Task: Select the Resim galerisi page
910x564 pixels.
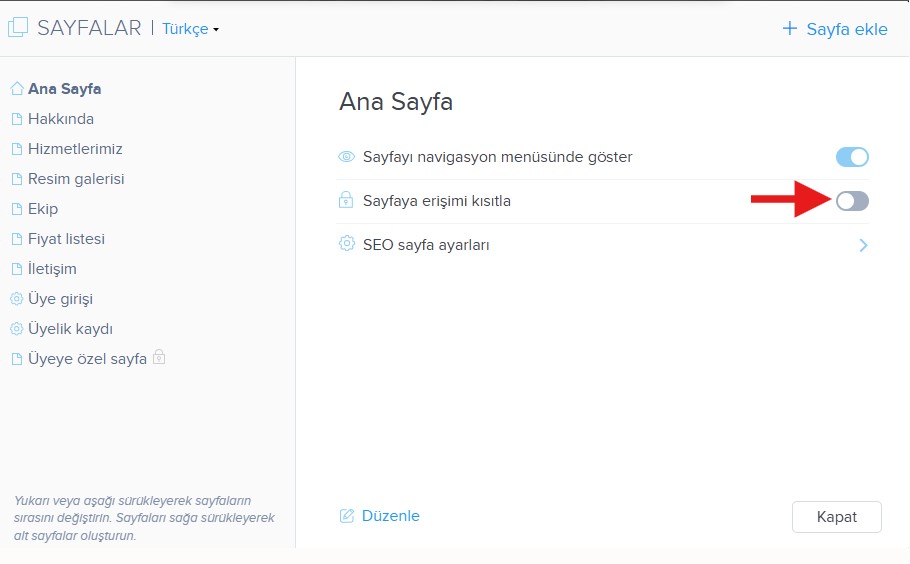Action: [x=76, y=179]
